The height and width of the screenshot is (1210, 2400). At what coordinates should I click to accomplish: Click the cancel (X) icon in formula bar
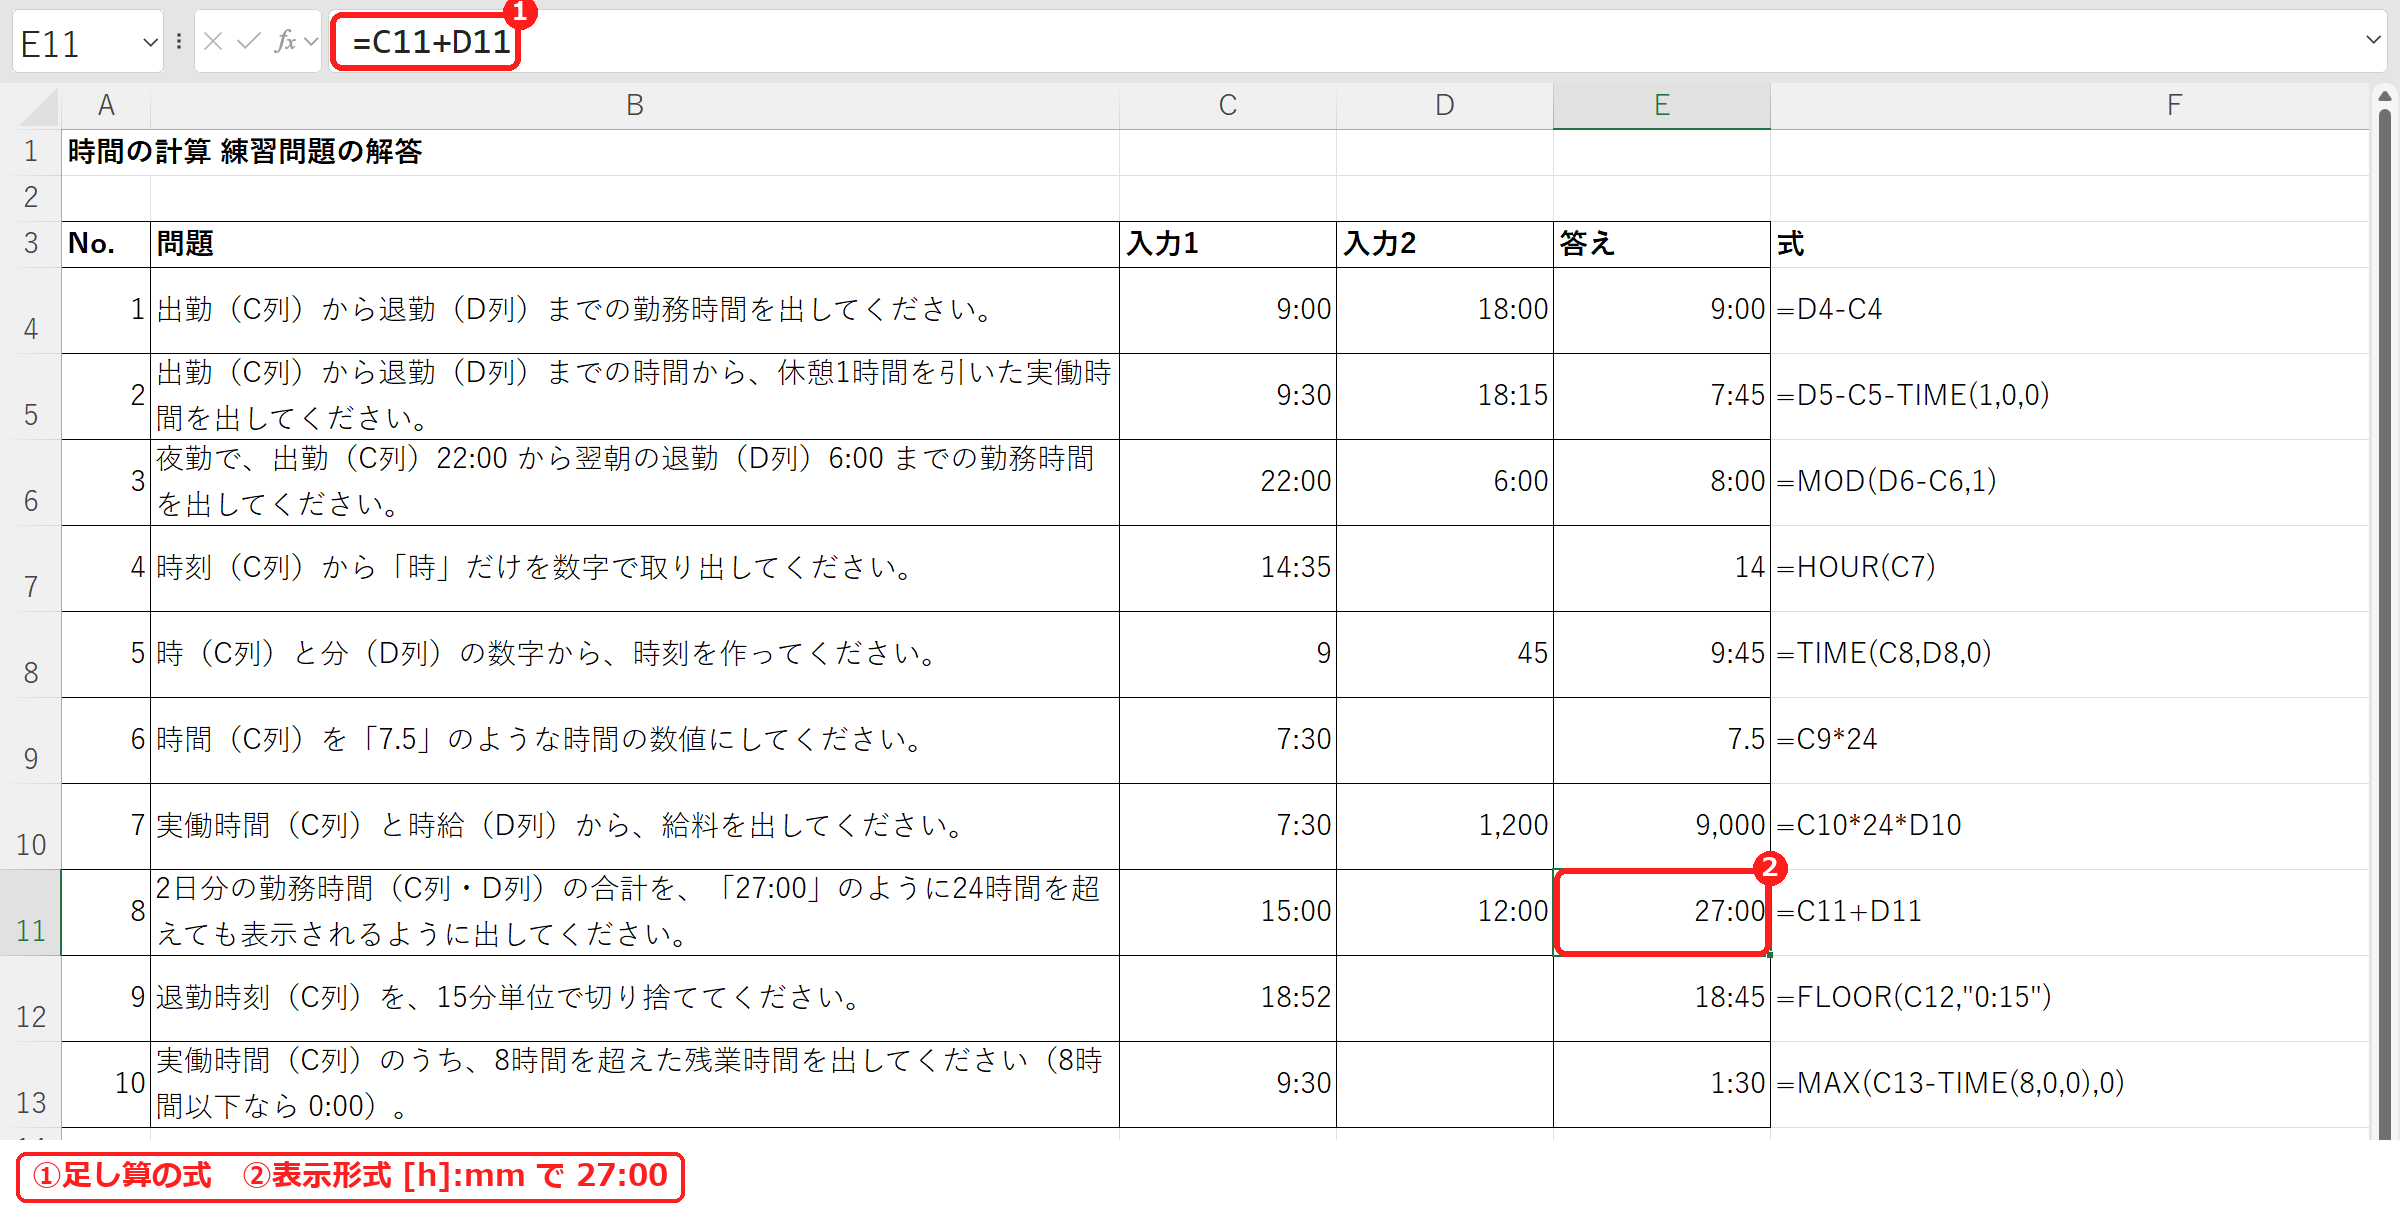[213, 41]
